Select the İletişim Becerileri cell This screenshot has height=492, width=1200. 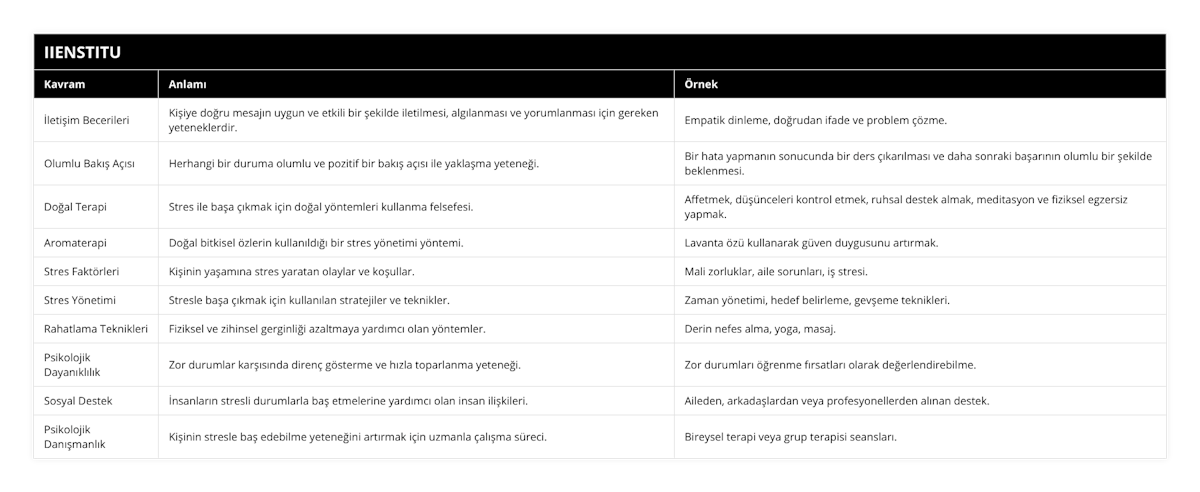click(x=88, y=120)
